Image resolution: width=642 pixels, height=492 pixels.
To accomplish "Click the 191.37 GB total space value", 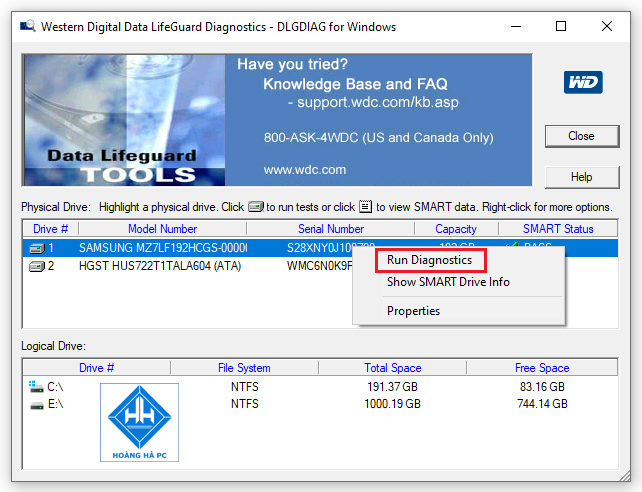I will click(392, 387).
